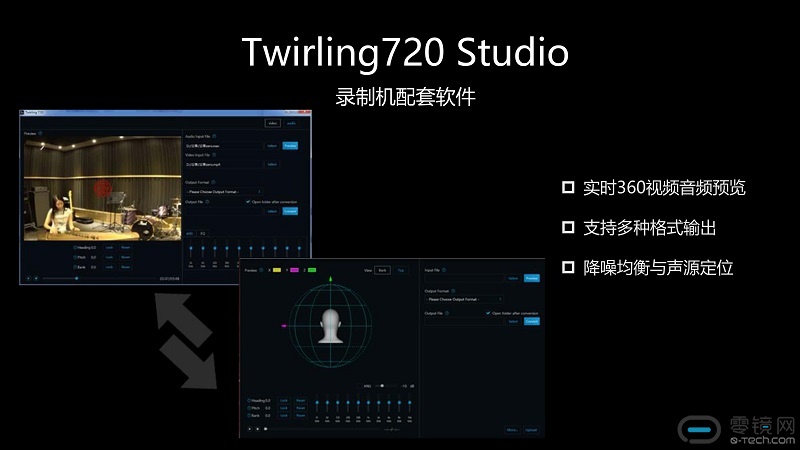
Task: Click Lock for Pitch in the audio window
Action: (x=284, y=408)
